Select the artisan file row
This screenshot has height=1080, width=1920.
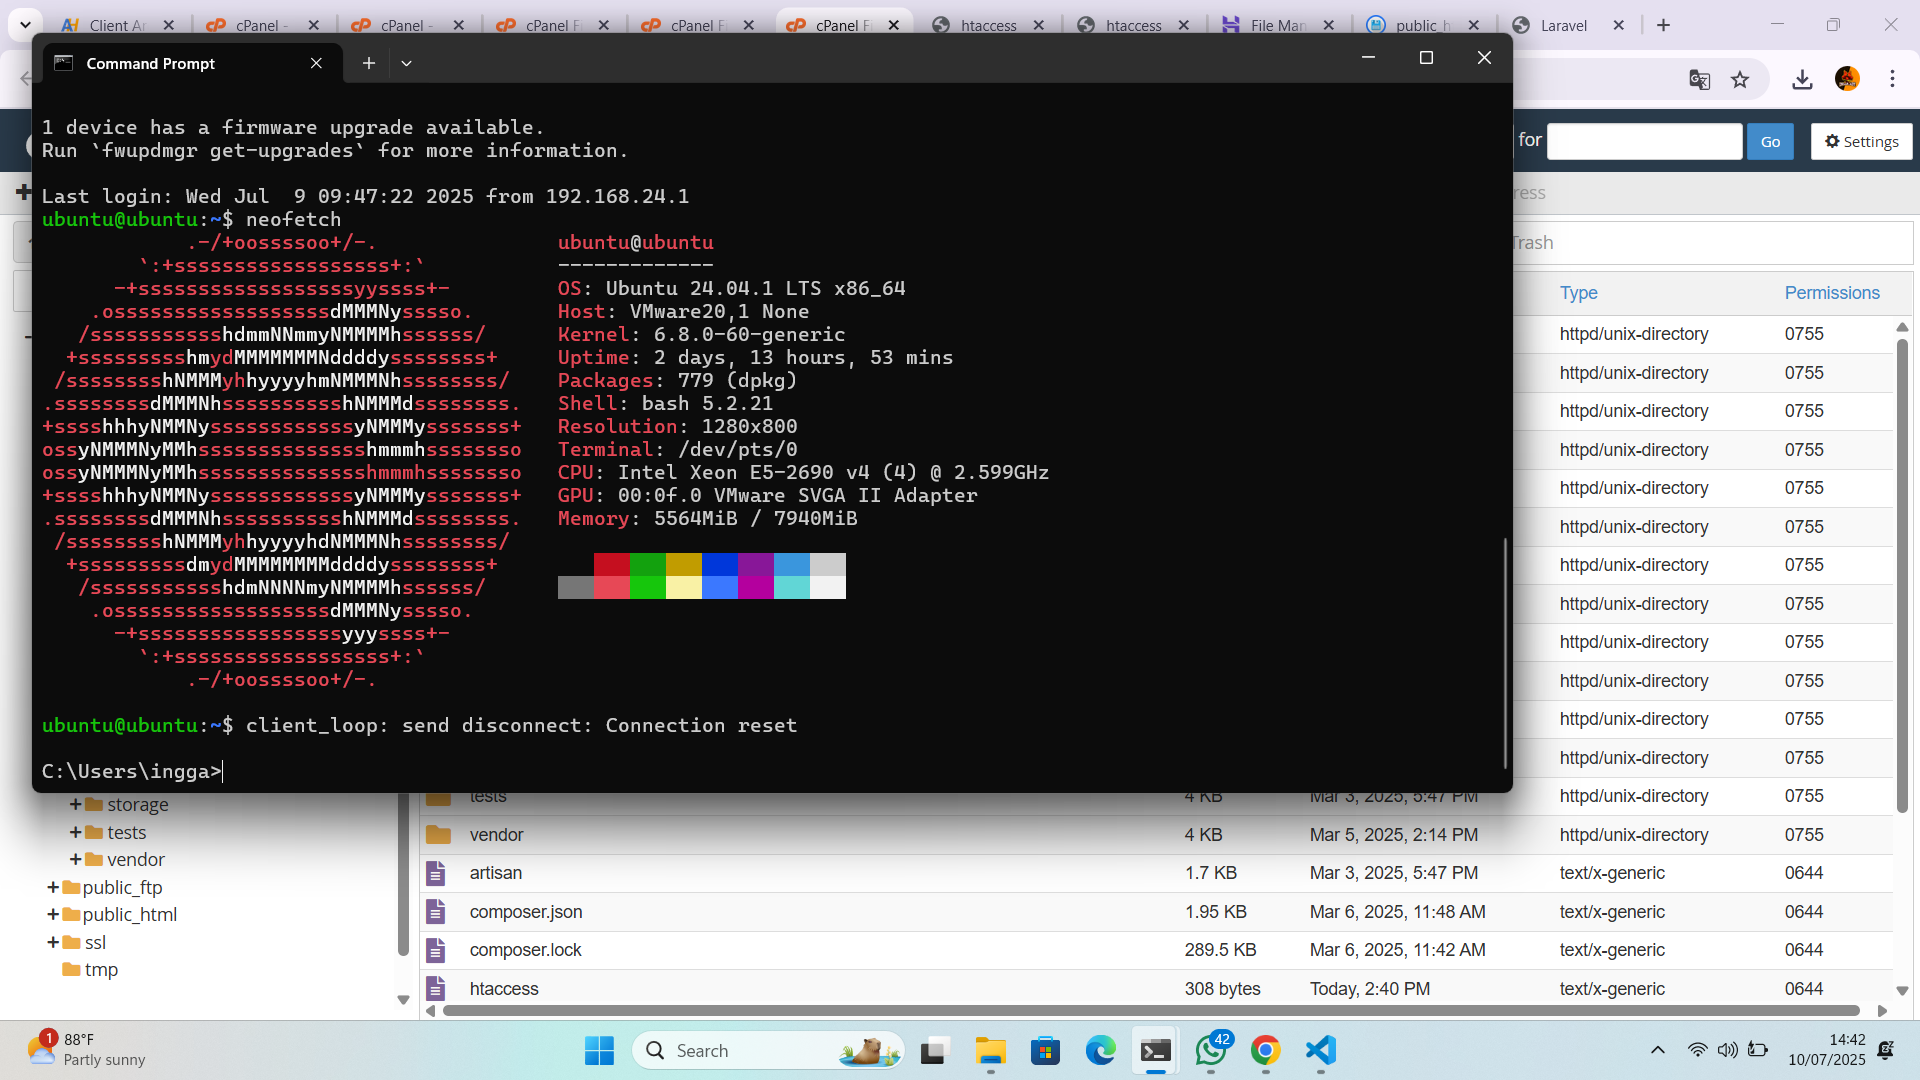click(1156, 873)
